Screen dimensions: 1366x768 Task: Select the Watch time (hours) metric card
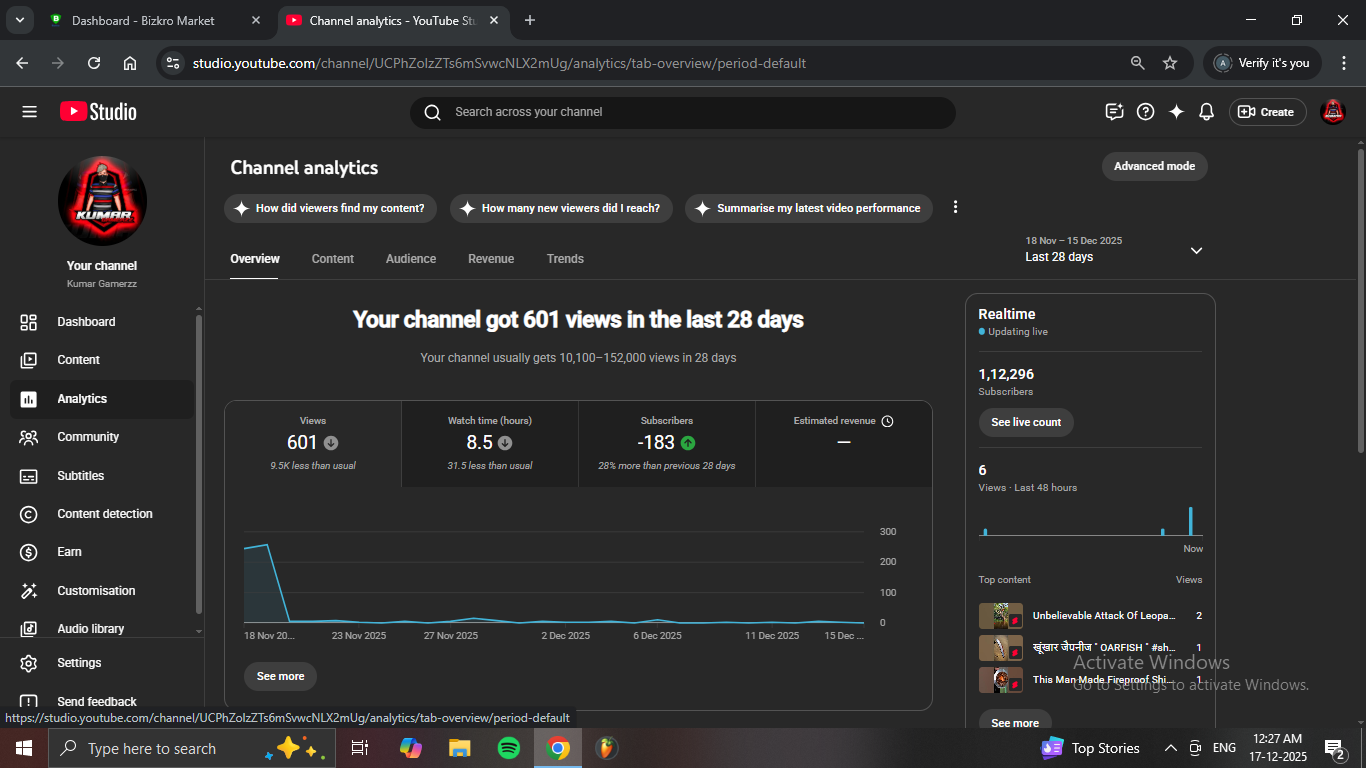(x=490, y=443)
